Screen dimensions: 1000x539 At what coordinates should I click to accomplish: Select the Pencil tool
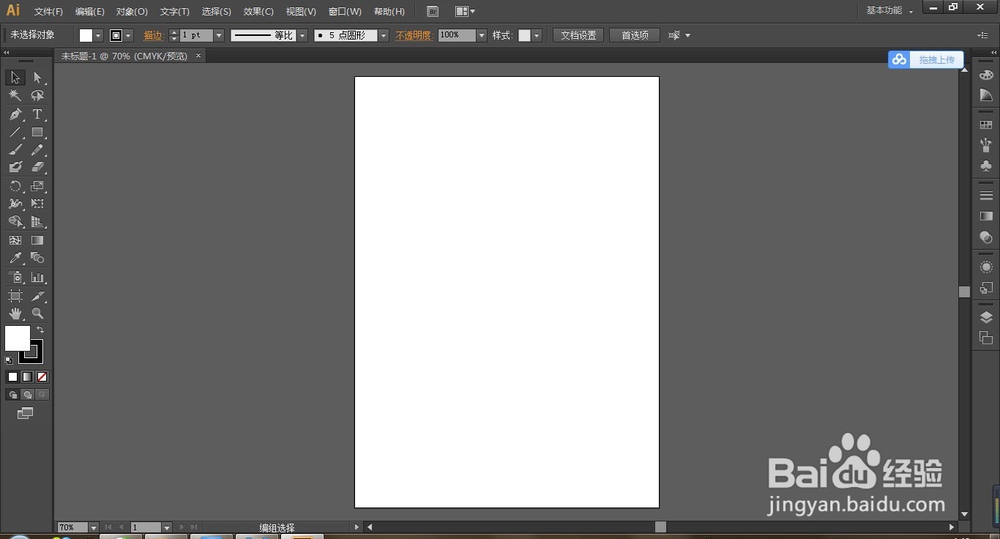tap(38, 150)
